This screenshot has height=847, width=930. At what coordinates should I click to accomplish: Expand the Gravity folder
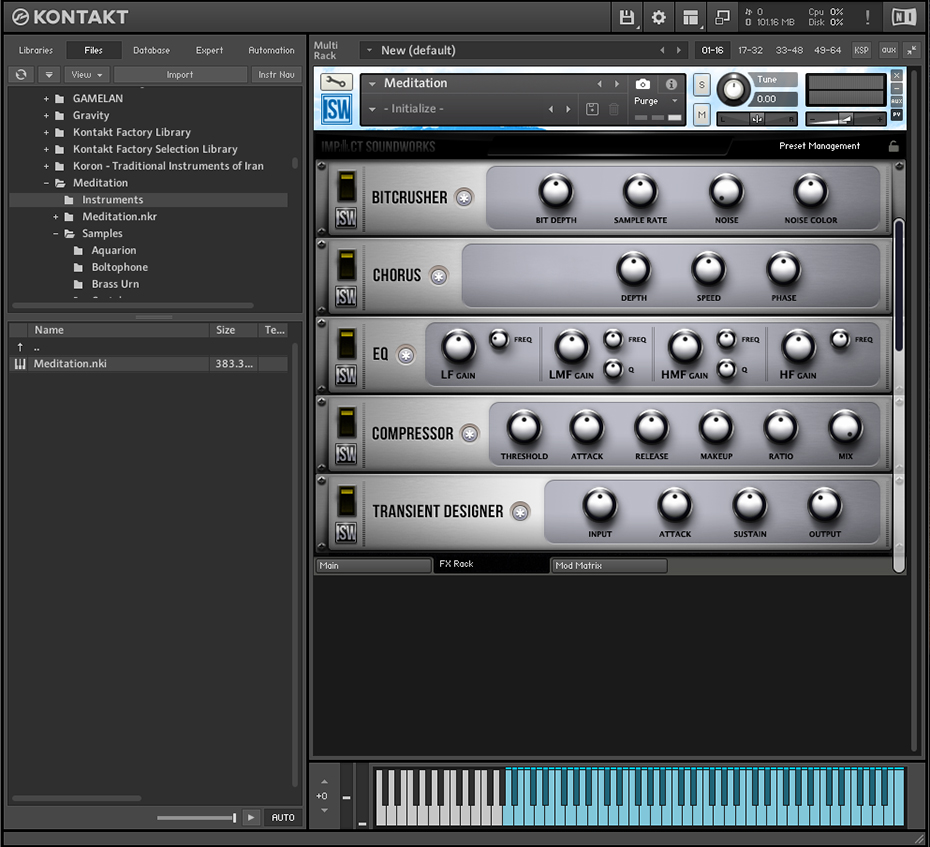coord(46,116)
